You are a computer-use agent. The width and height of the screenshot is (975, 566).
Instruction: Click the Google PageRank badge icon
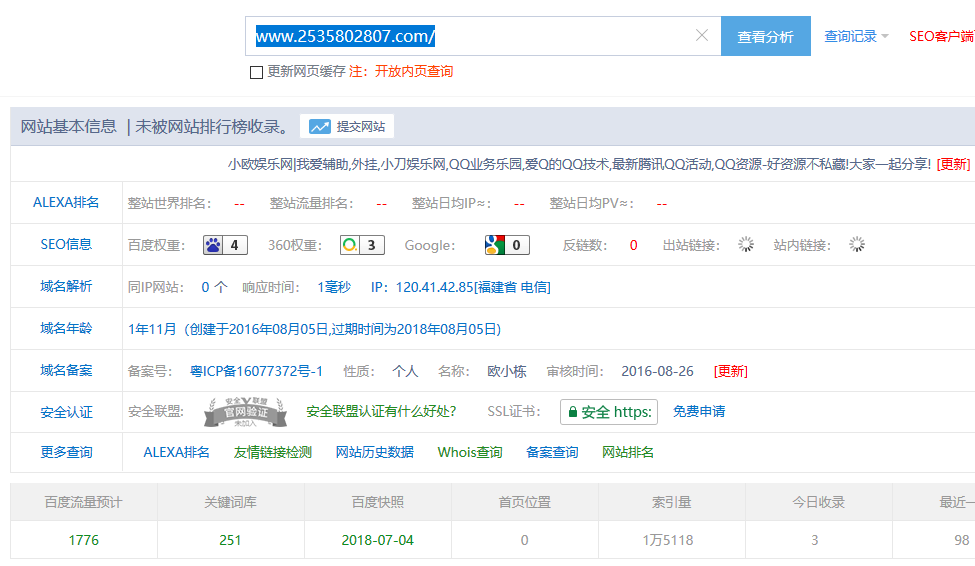click(495, 245)
